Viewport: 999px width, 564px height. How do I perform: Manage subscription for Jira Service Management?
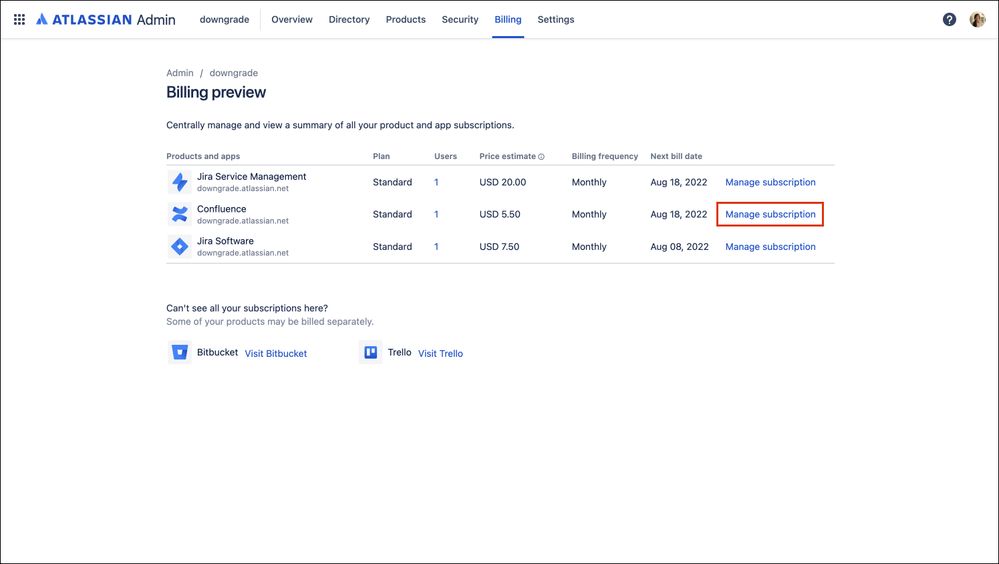tap(770, 182)
